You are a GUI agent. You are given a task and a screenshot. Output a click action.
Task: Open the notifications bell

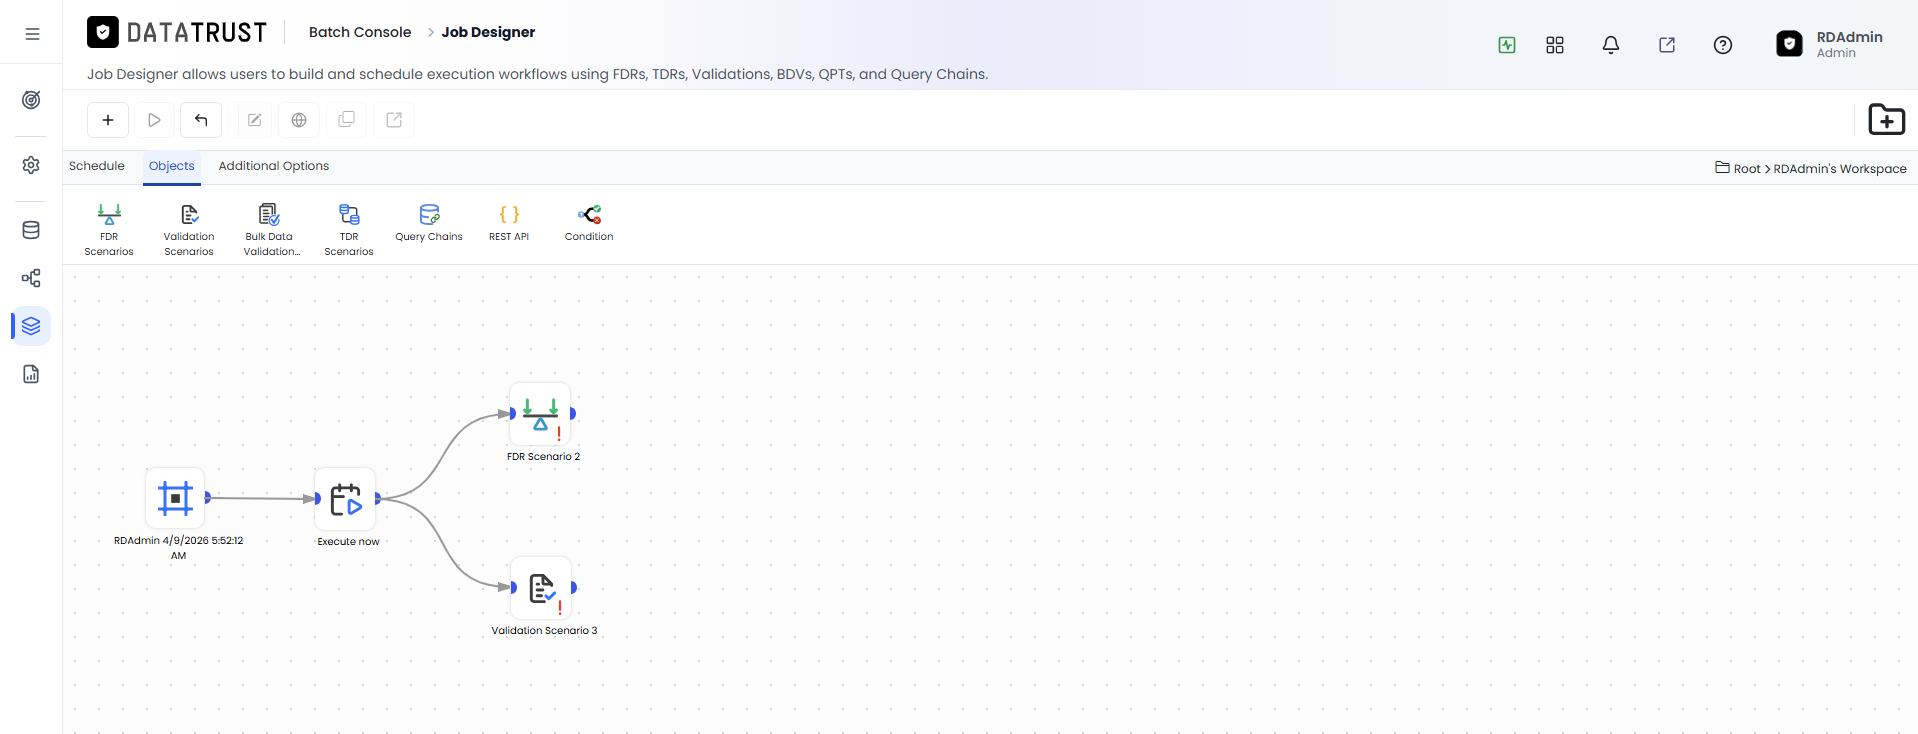pyautogui.click(x=1611, y=45)
